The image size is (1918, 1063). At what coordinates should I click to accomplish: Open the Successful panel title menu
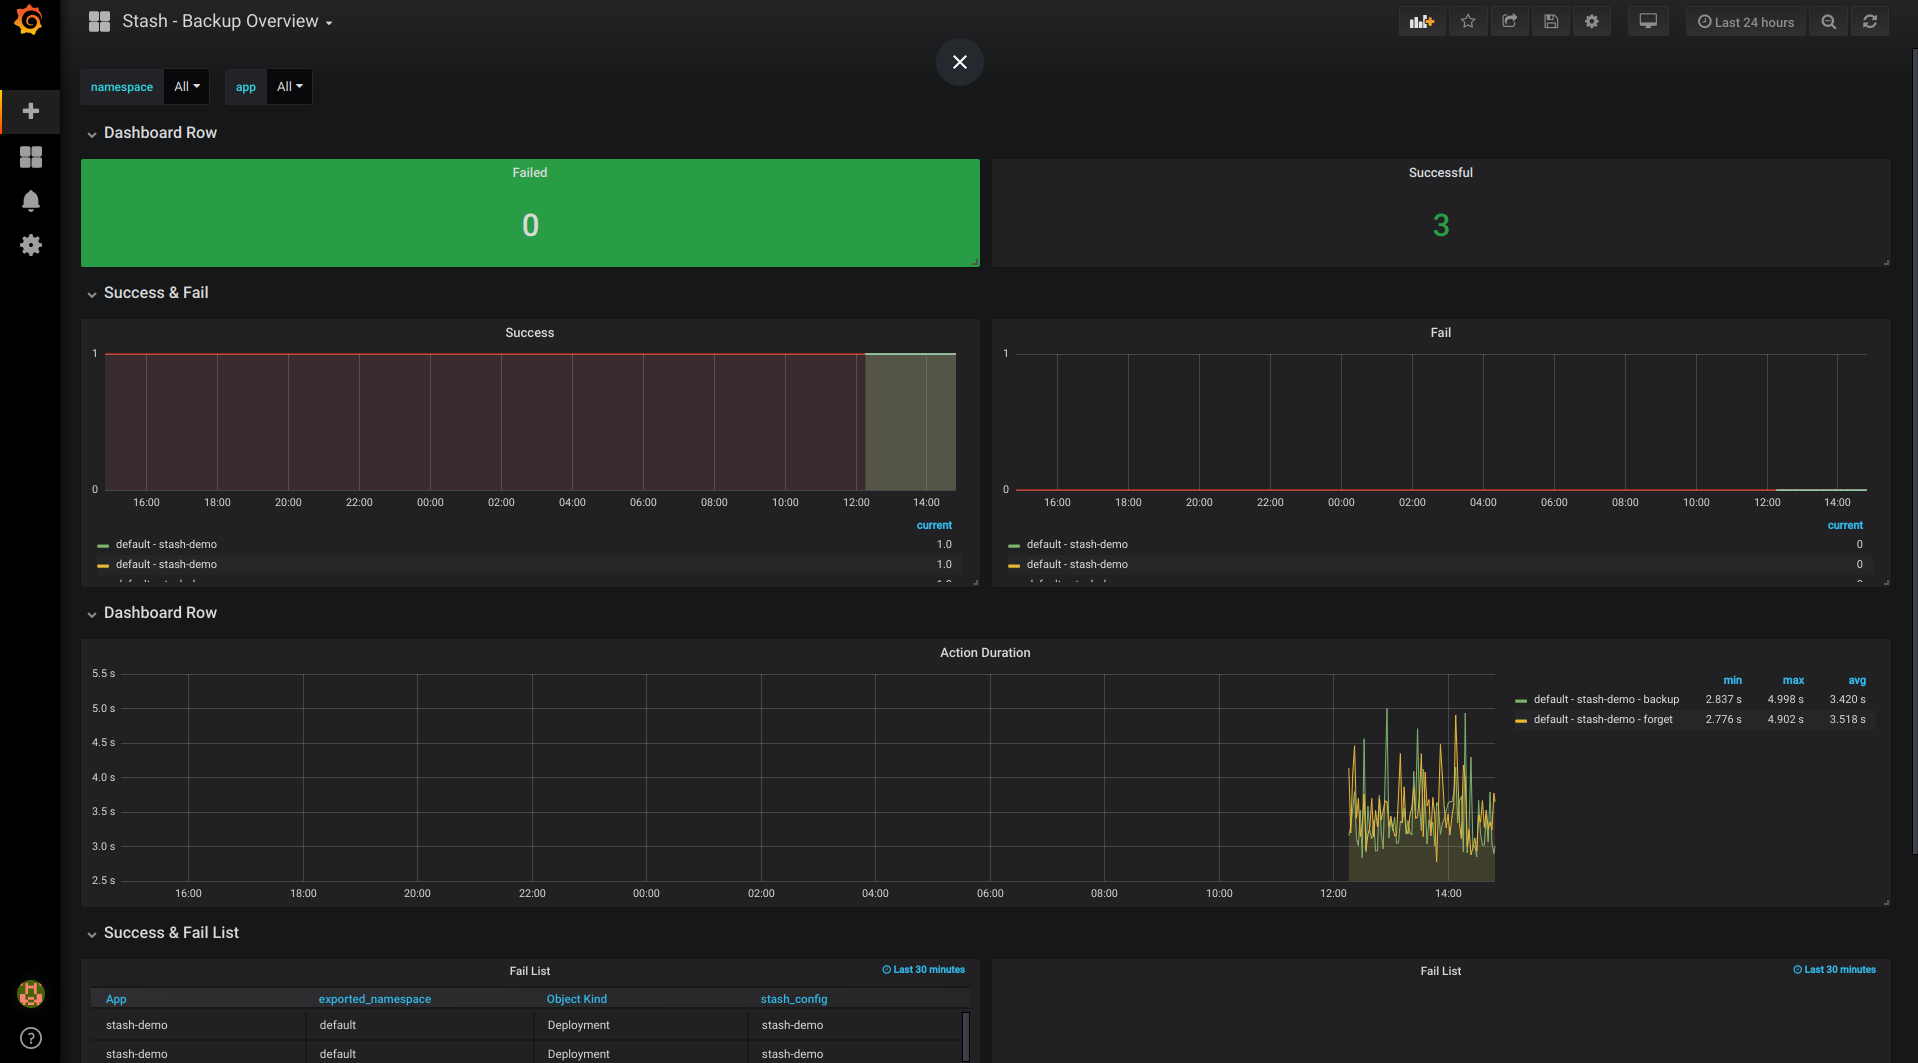pyautogui.click(x=1440, y=173)
